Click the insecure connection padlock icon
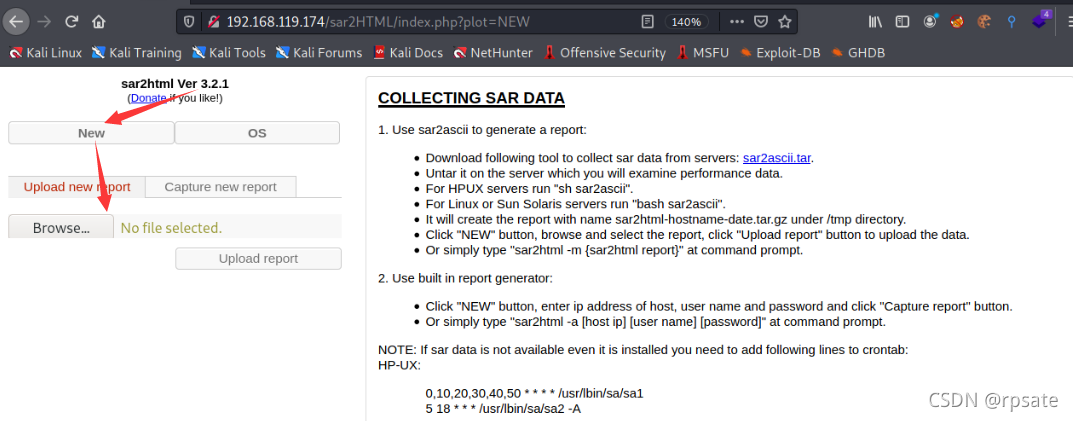 pos(213,21)
